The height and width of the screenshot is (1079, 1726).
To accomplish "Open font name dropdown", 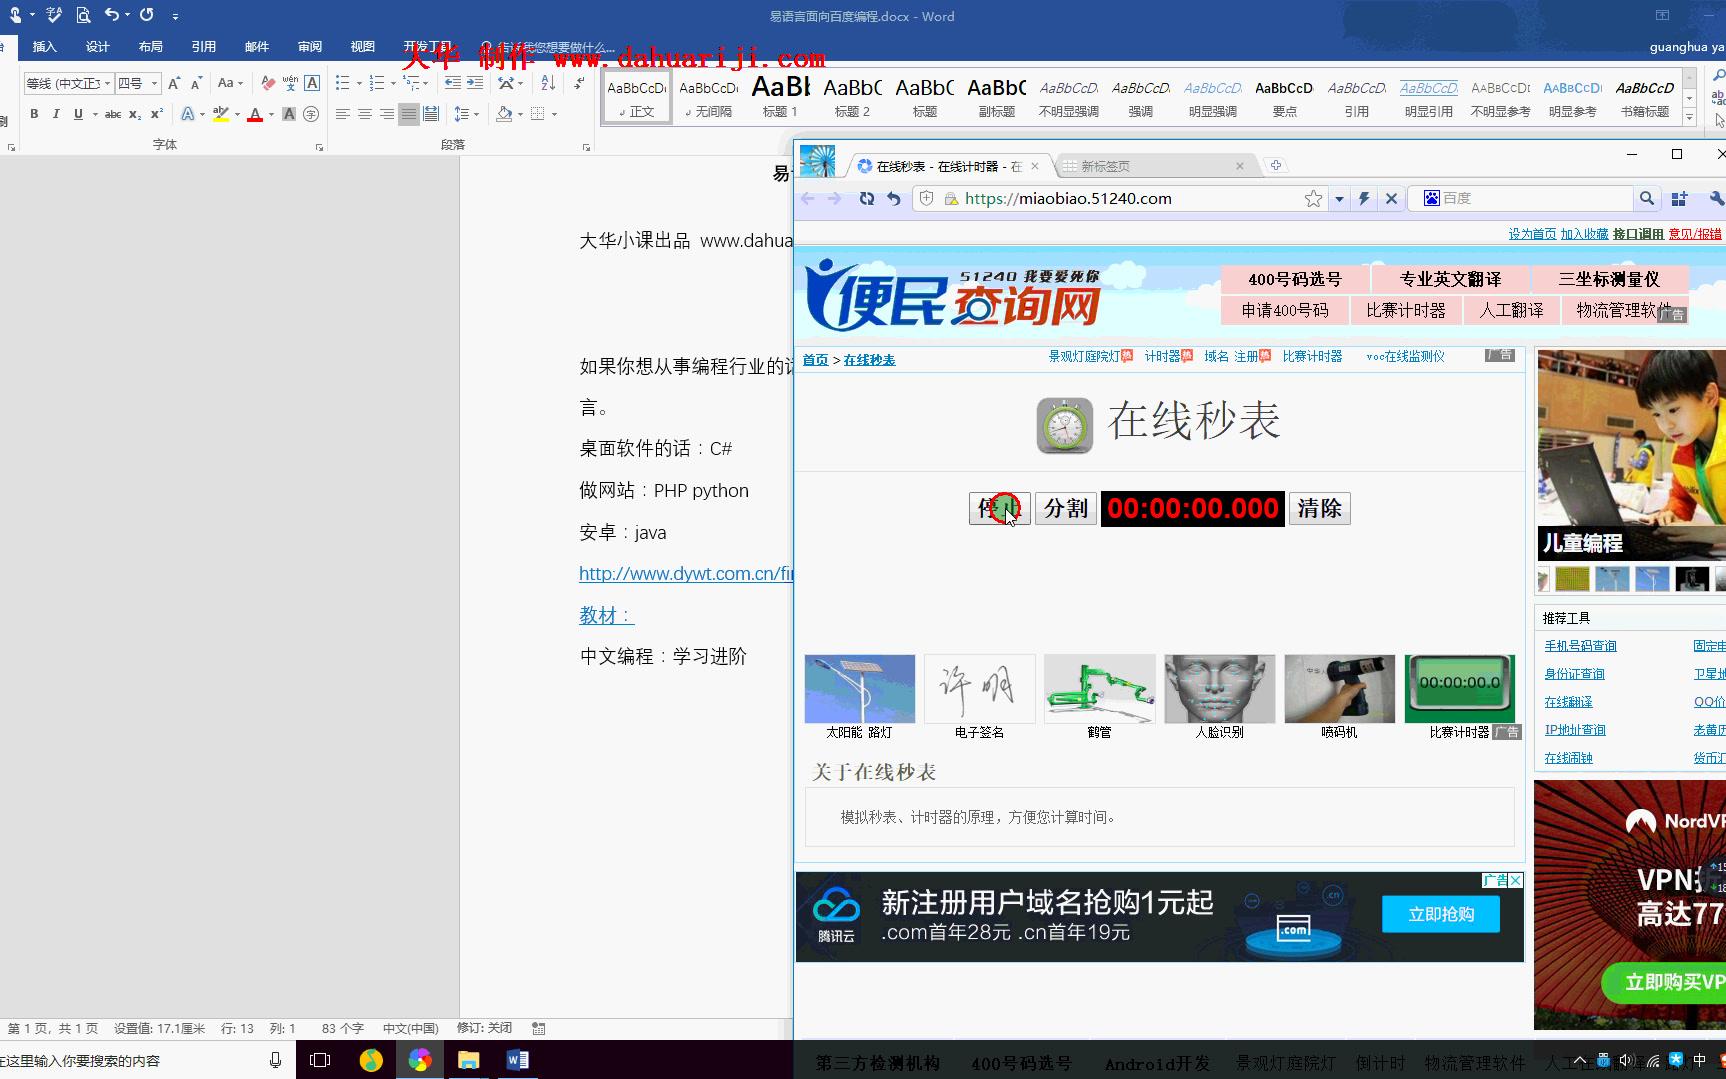I will (107, 83).
